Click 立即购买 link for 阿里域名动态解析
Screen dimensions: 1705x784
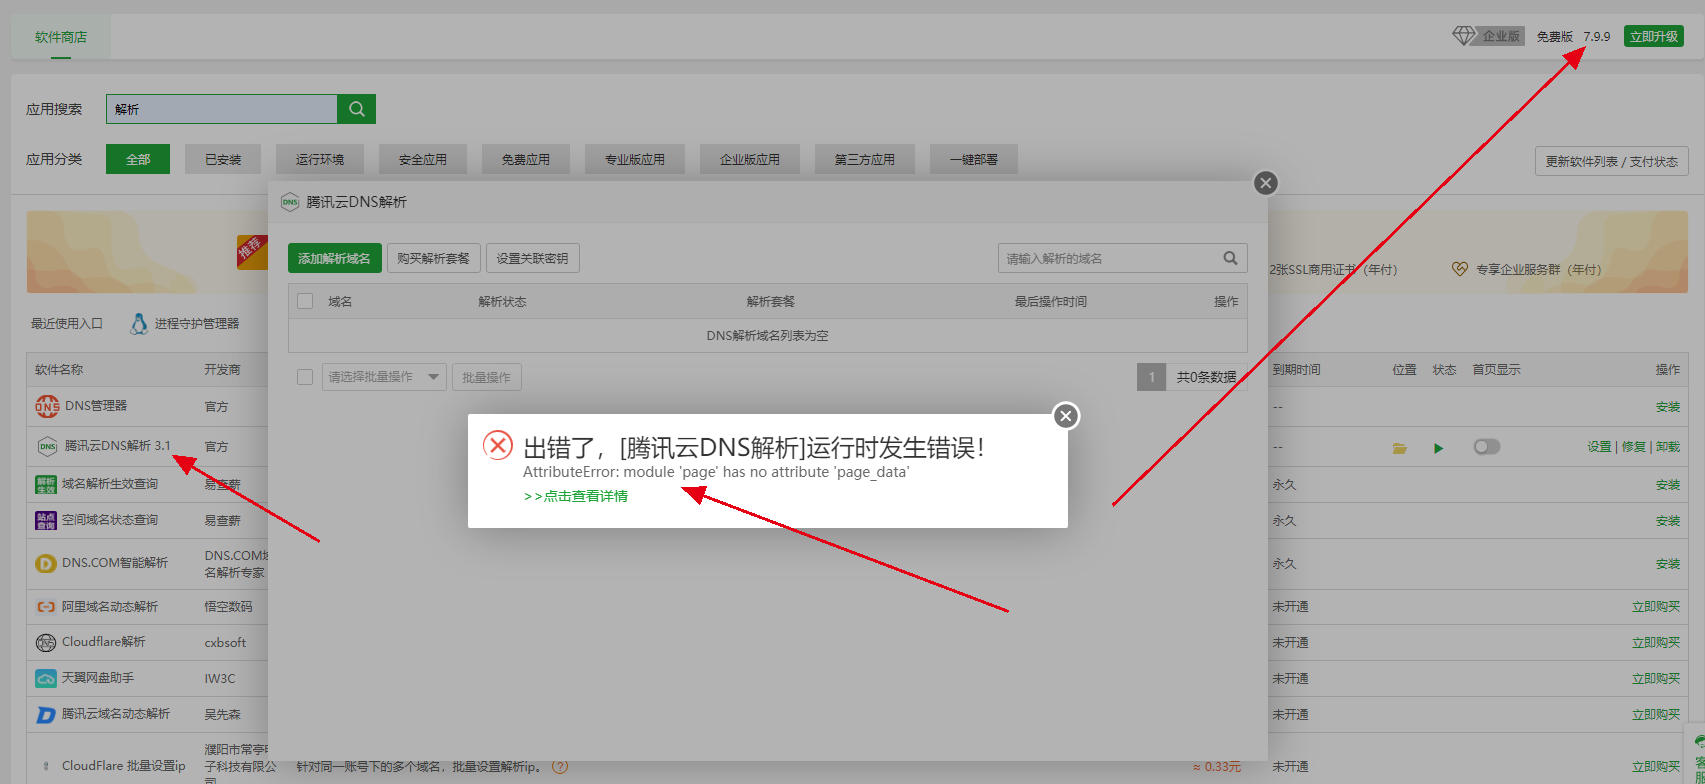coord(1656,607)
